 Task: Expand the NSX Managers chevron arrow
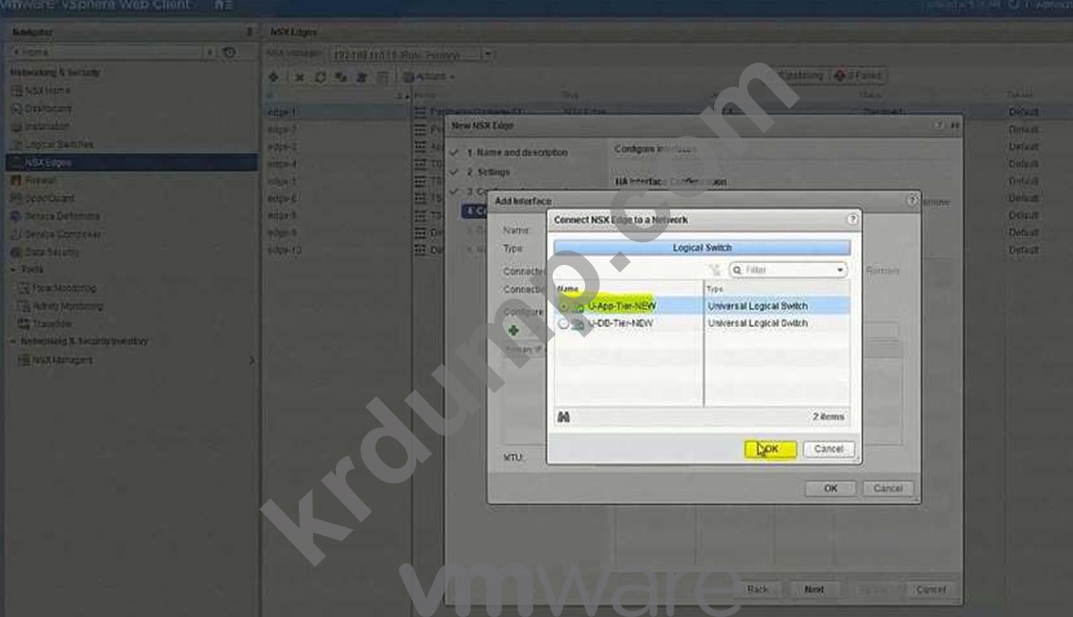[252, 360]
